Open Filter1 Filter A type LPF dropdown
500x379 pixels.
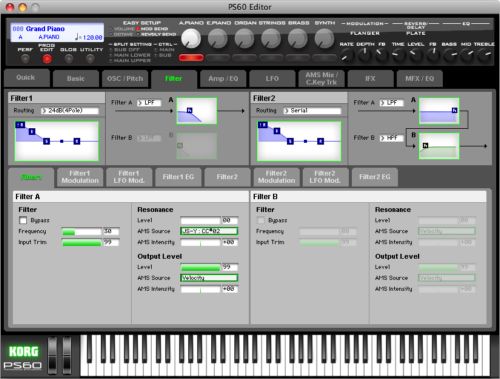[x=149, y=103]
